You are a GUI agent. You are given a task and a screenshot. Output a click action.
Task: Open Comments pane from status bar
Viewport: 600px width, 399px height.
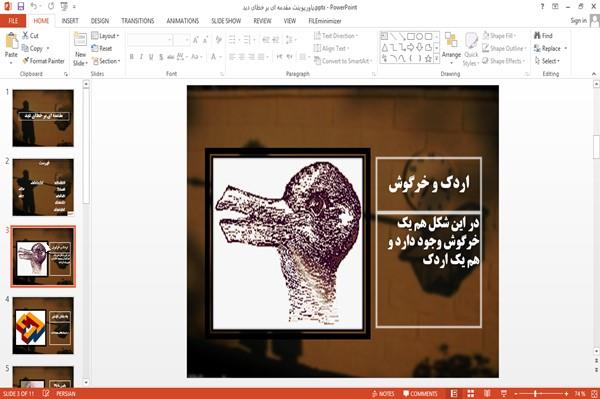tap(420, 393)
